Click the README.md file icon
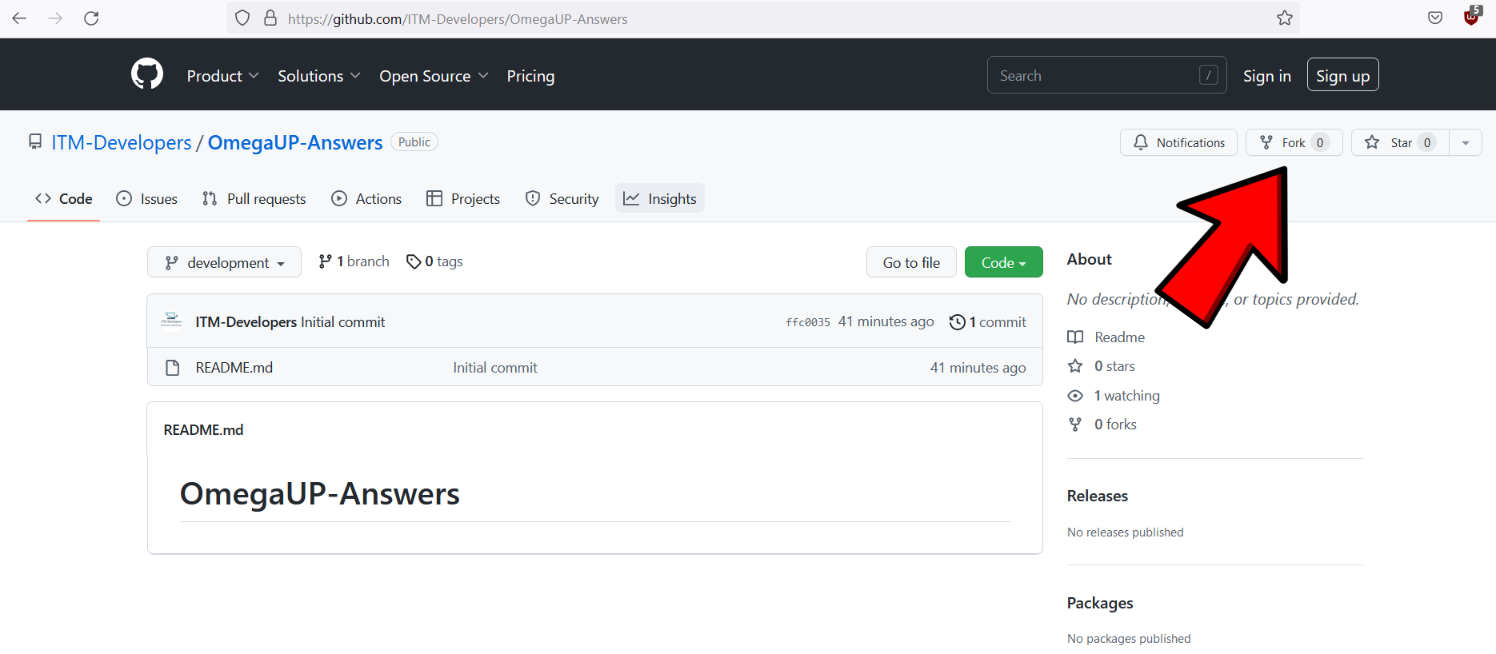The width and height of the screenshot is (1496, 654). pos(172,367)
